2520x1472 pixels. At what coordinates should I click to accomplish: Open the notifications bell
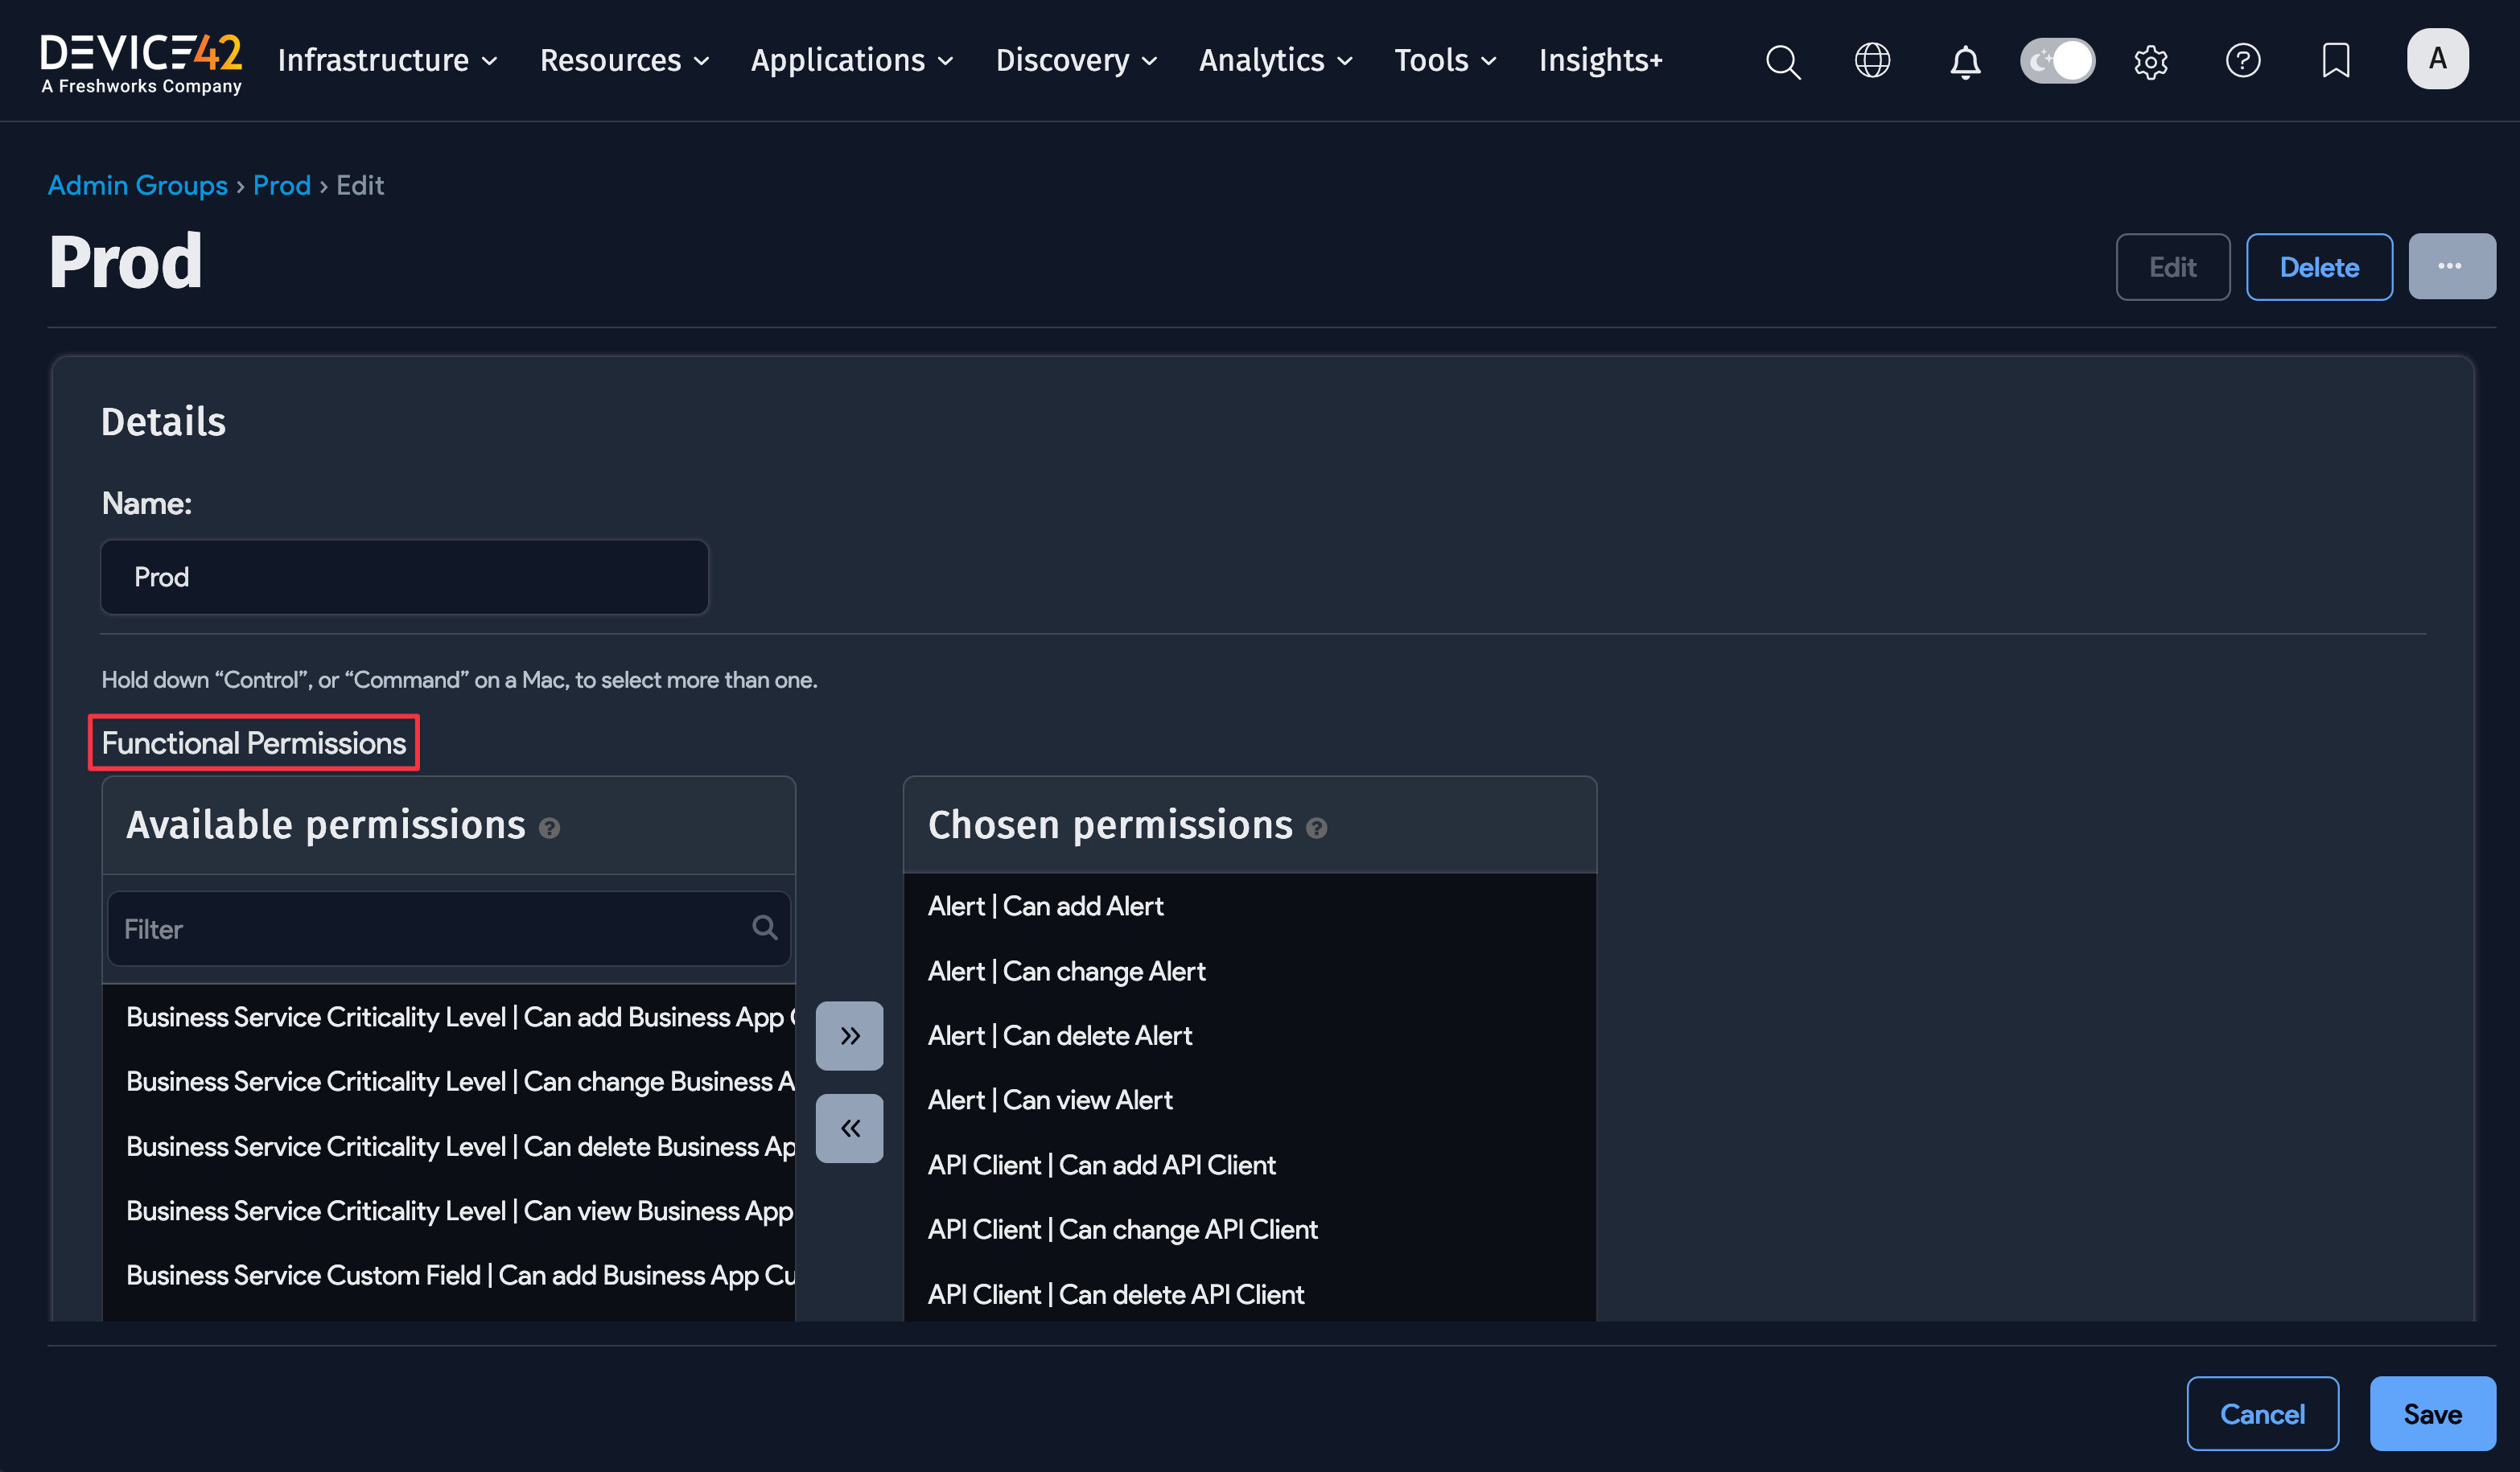(x=1964, y=61)
